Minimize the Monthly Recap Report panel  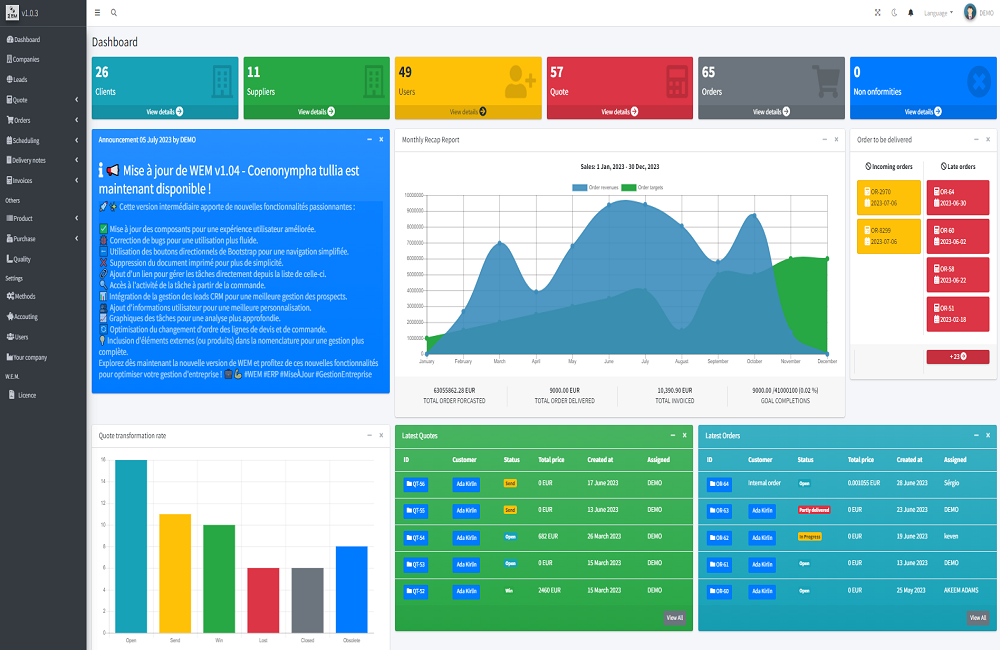pos(822,140)
